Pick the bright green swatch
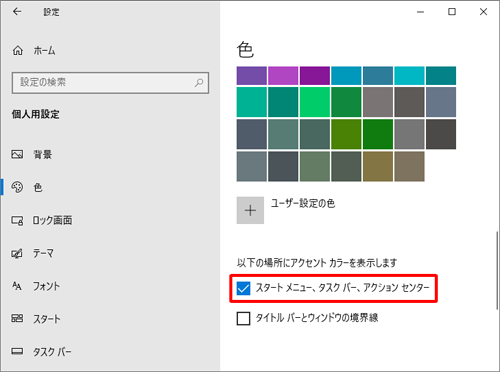Image resolution: width=500 pixels, height=372 pixels. click(315, 102)
